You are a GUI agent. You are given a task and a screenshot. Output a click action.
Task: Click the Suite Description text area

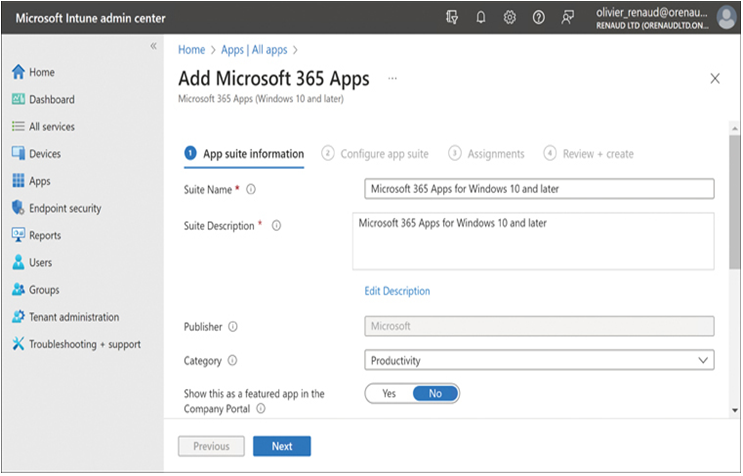[533, 242]
